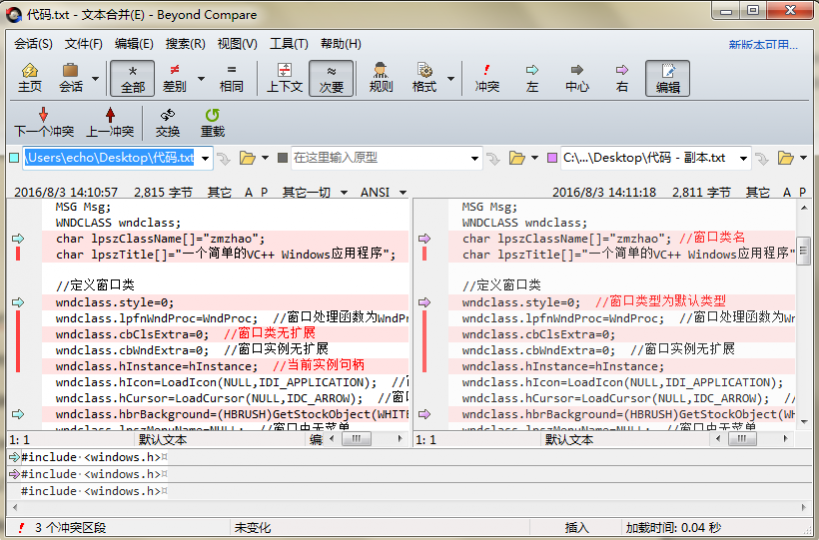This screenshot has width=819, height=540.
Task: Click left arrow beside wndclass.style=0 in left pane
Action: click(x=18, y=302)
